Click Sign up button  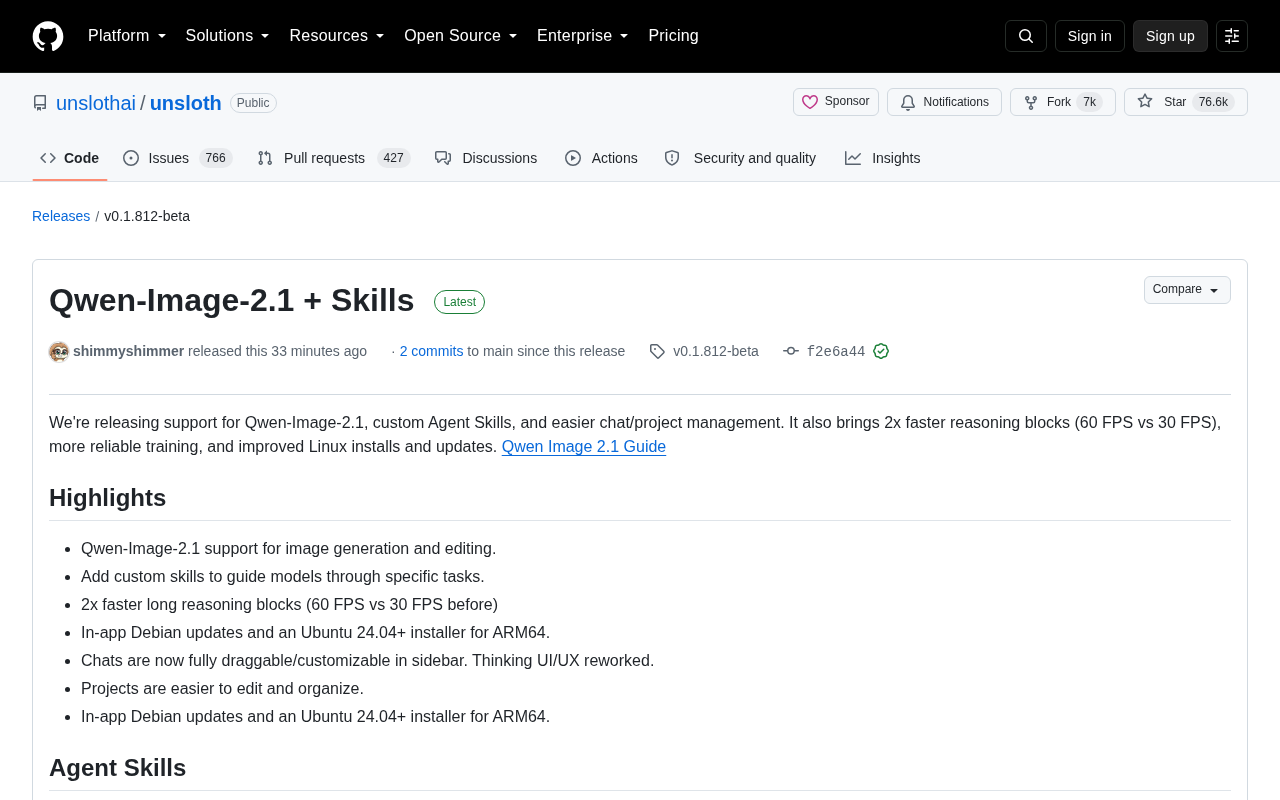[1170, 36]
